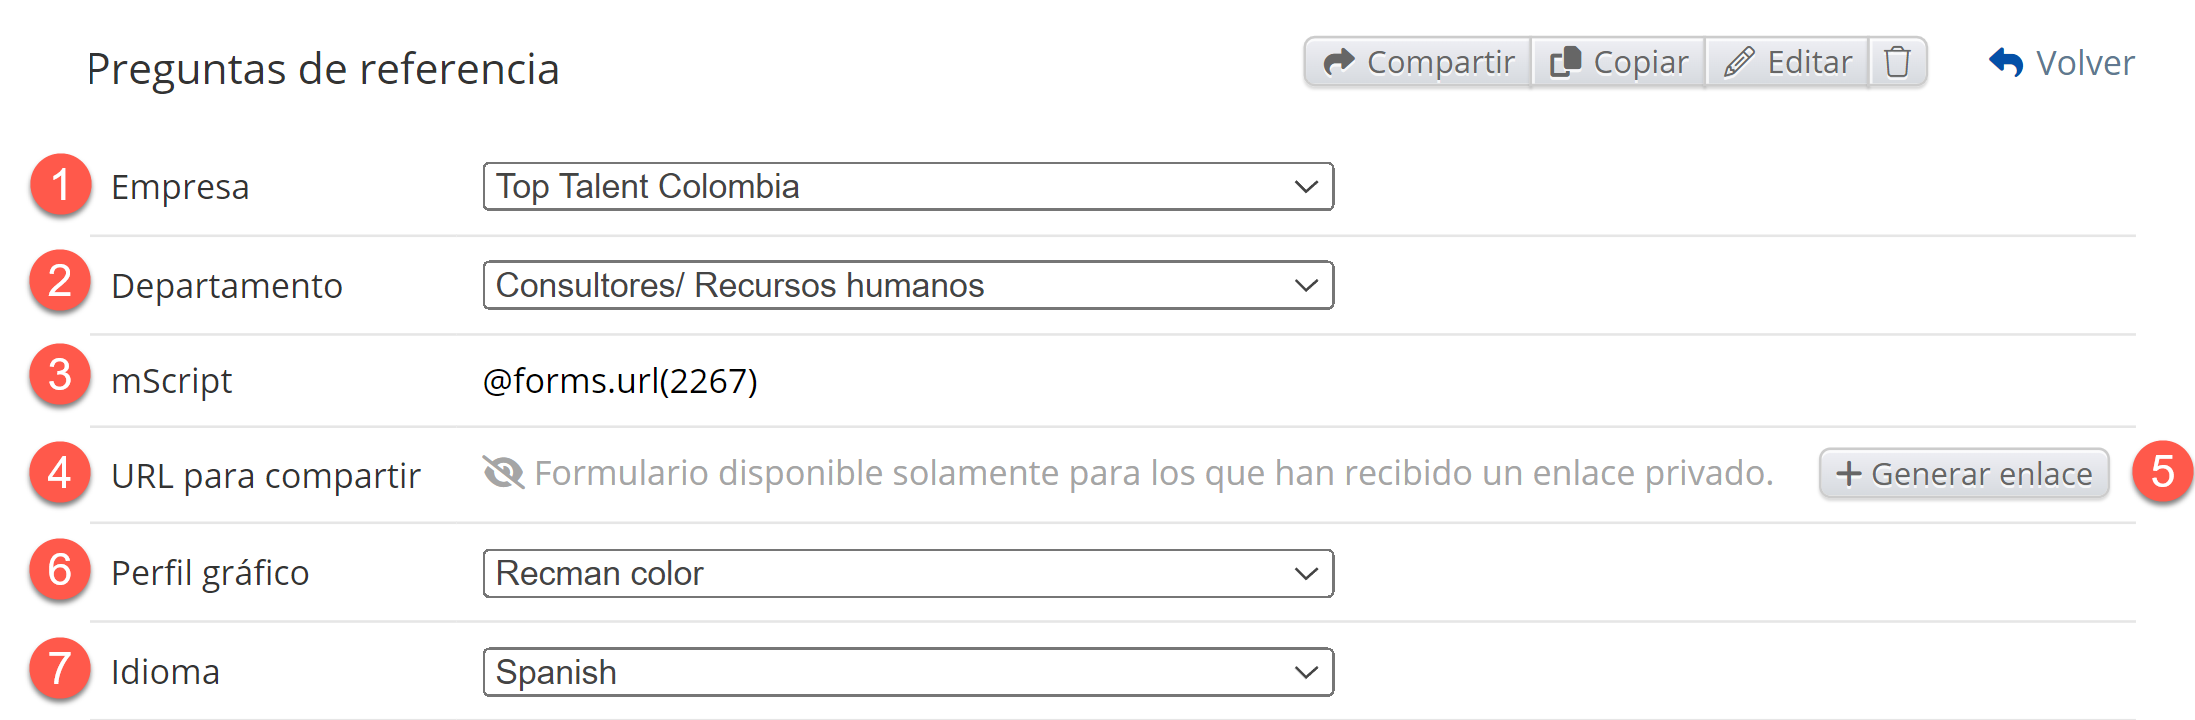The height and width of the screenshot is (720, 2195).
Task: Click the Compartir button label
Action: [x=1440, y=62]
